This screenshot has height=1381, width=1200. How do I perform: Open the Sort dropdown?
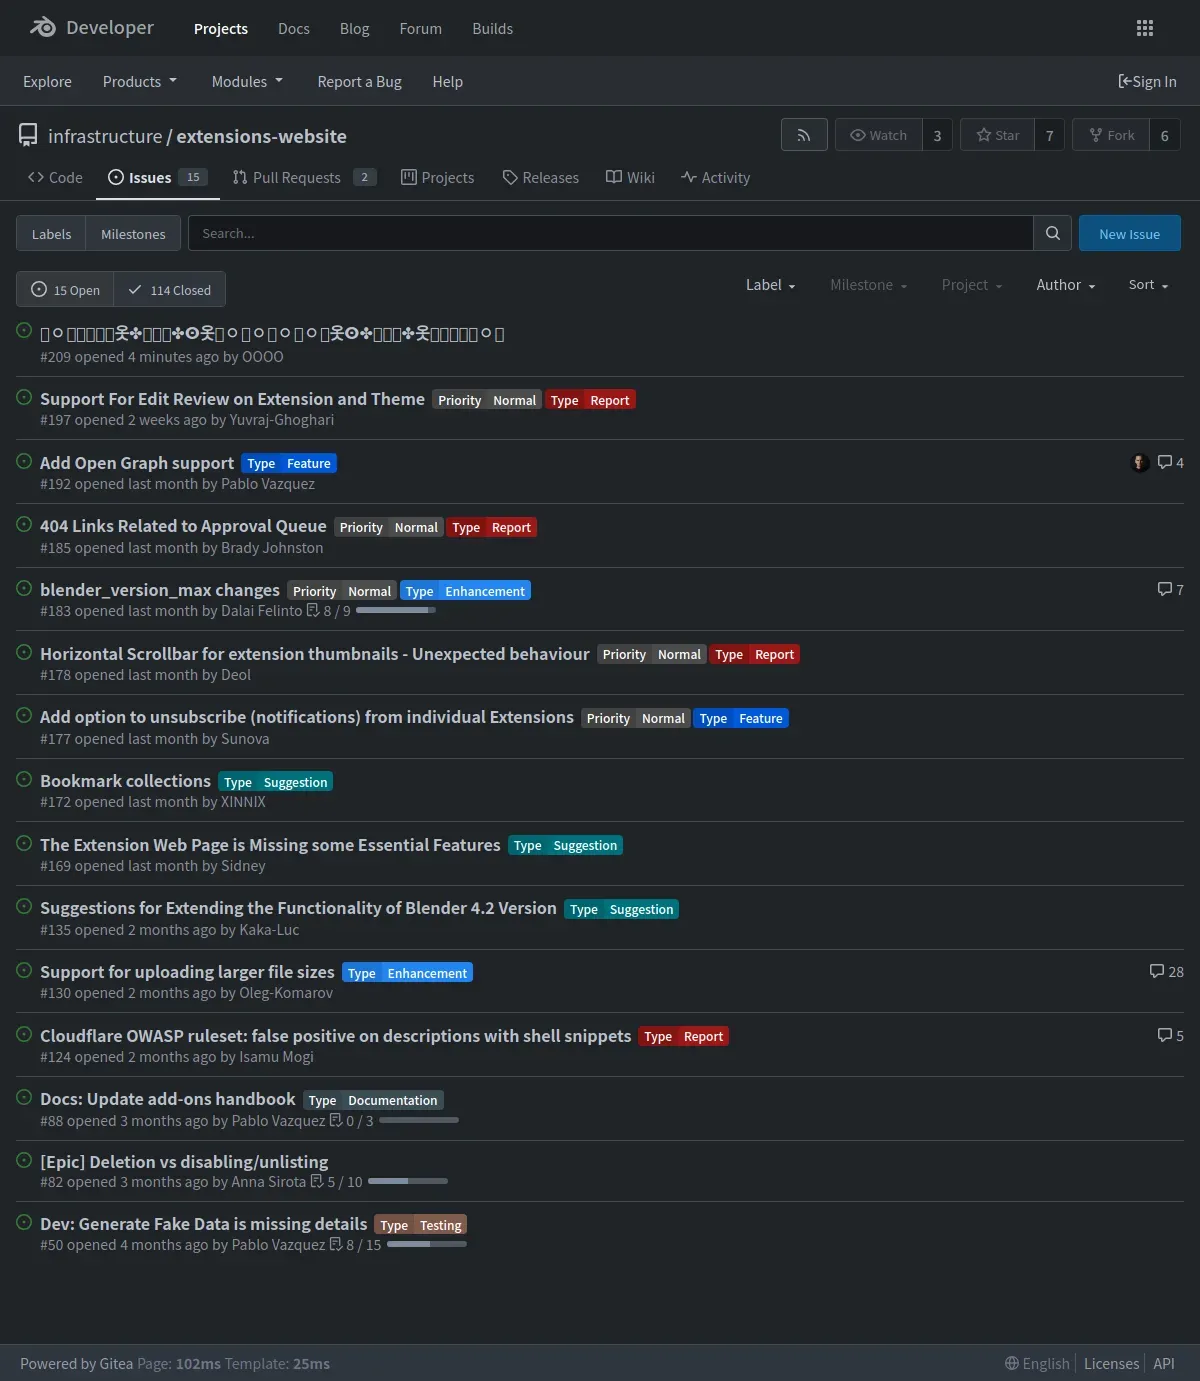(1148, 285)
